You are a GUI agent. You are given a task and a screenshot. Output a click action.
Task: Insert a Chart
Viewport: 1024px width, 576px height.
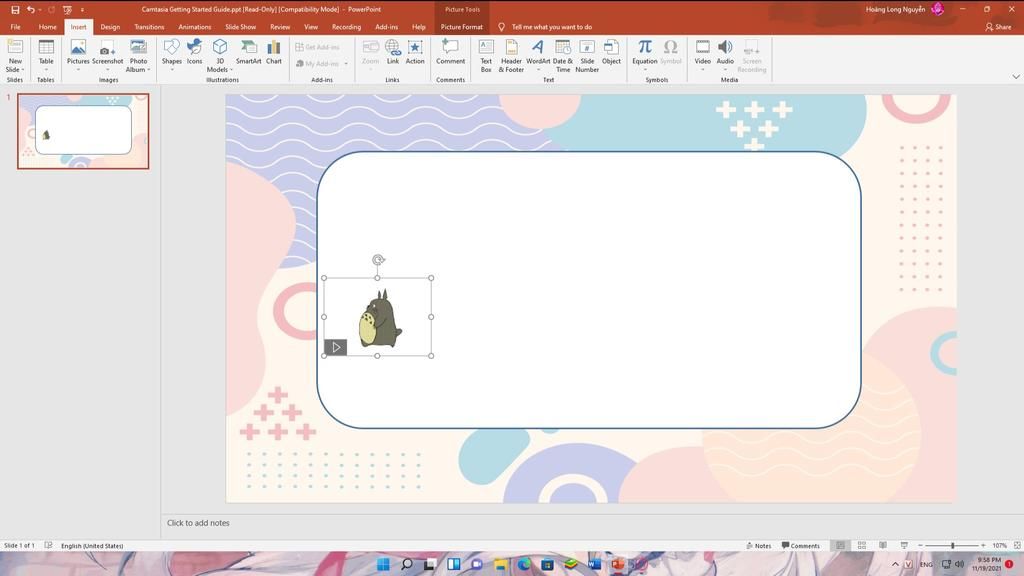pos(274,52)
